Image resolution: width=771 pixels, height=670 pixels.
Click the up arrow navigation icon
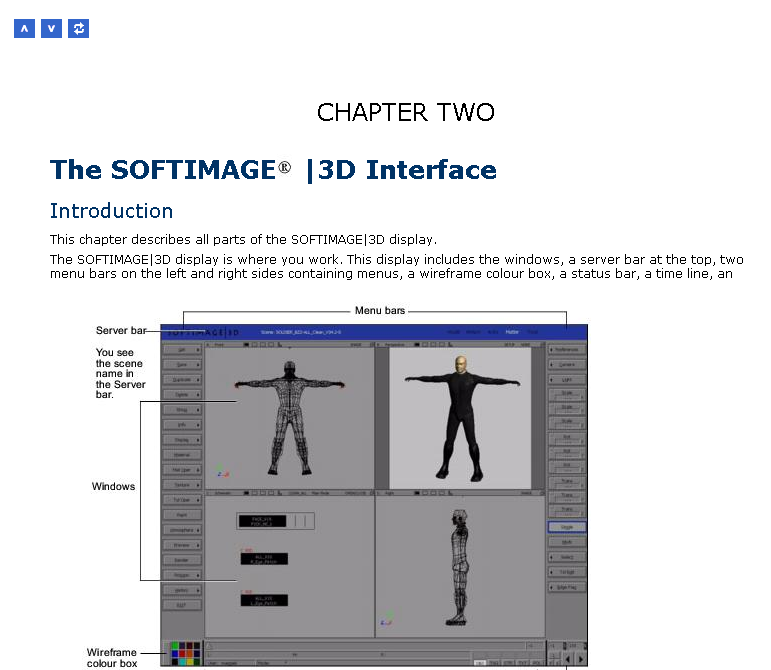pos(24,28)
